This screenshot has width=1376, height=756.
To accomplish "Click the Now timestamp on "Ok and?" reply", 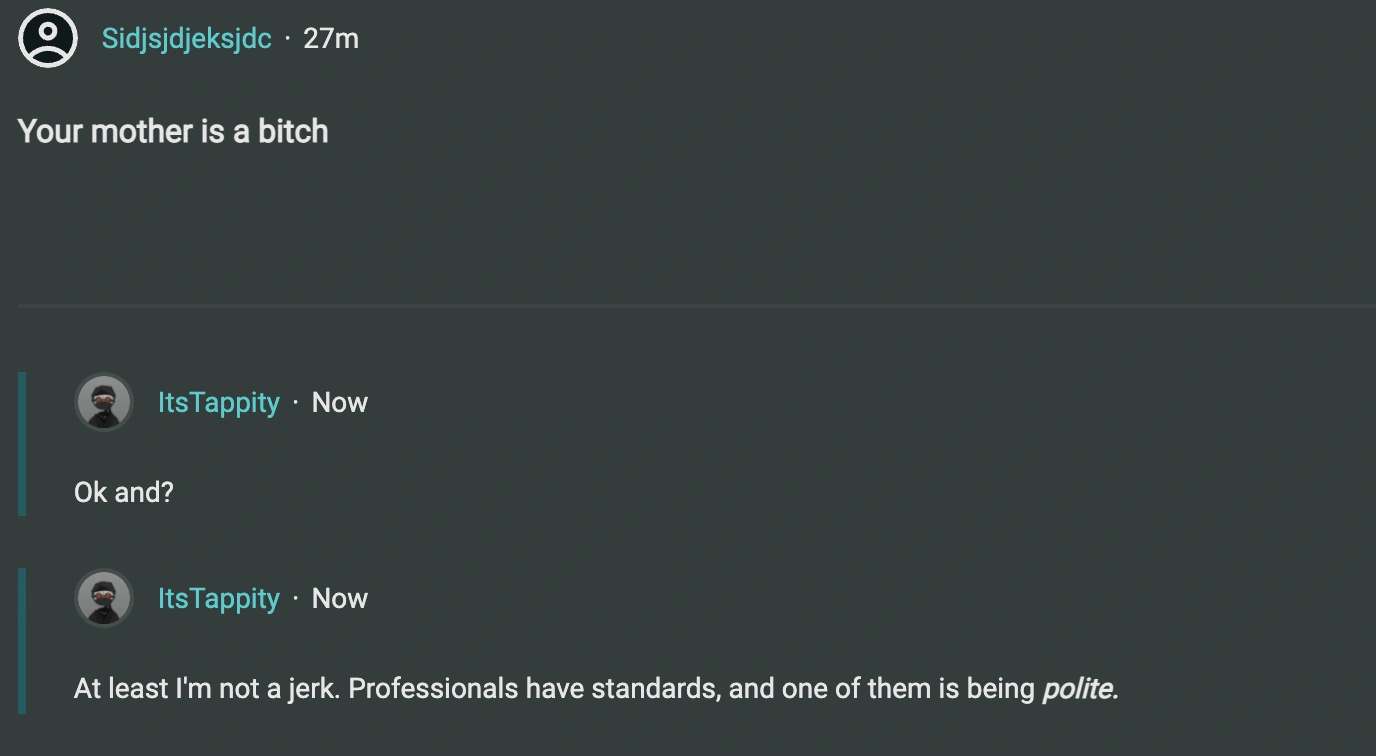I will click(340, 402).
